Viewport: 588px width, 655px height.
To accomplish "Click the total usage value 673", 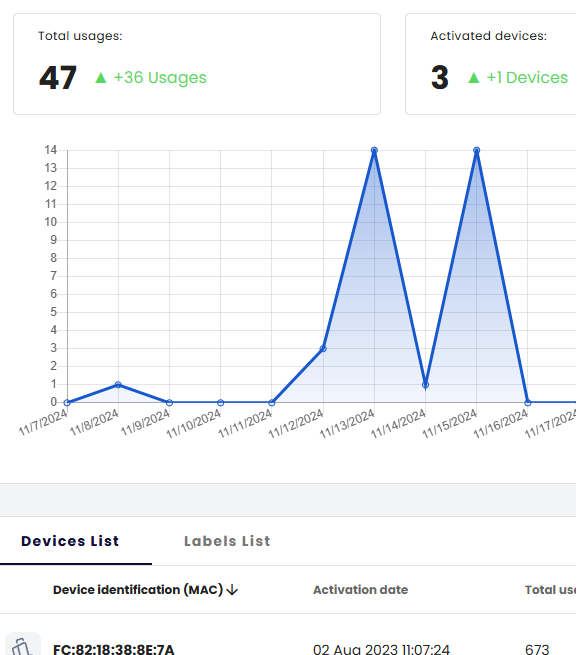I will pos(537,649).
